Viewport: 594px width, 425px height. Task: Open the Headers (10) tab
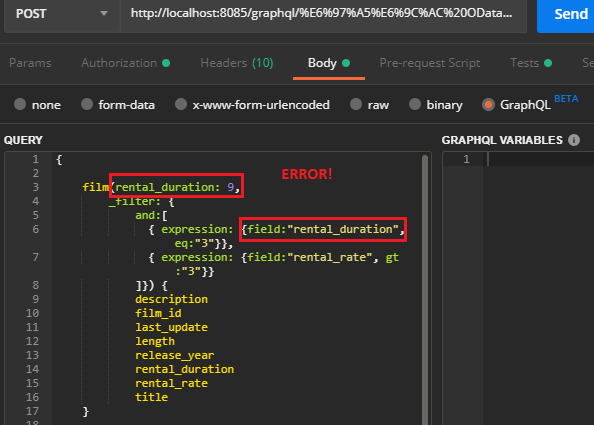pos(237,63)
